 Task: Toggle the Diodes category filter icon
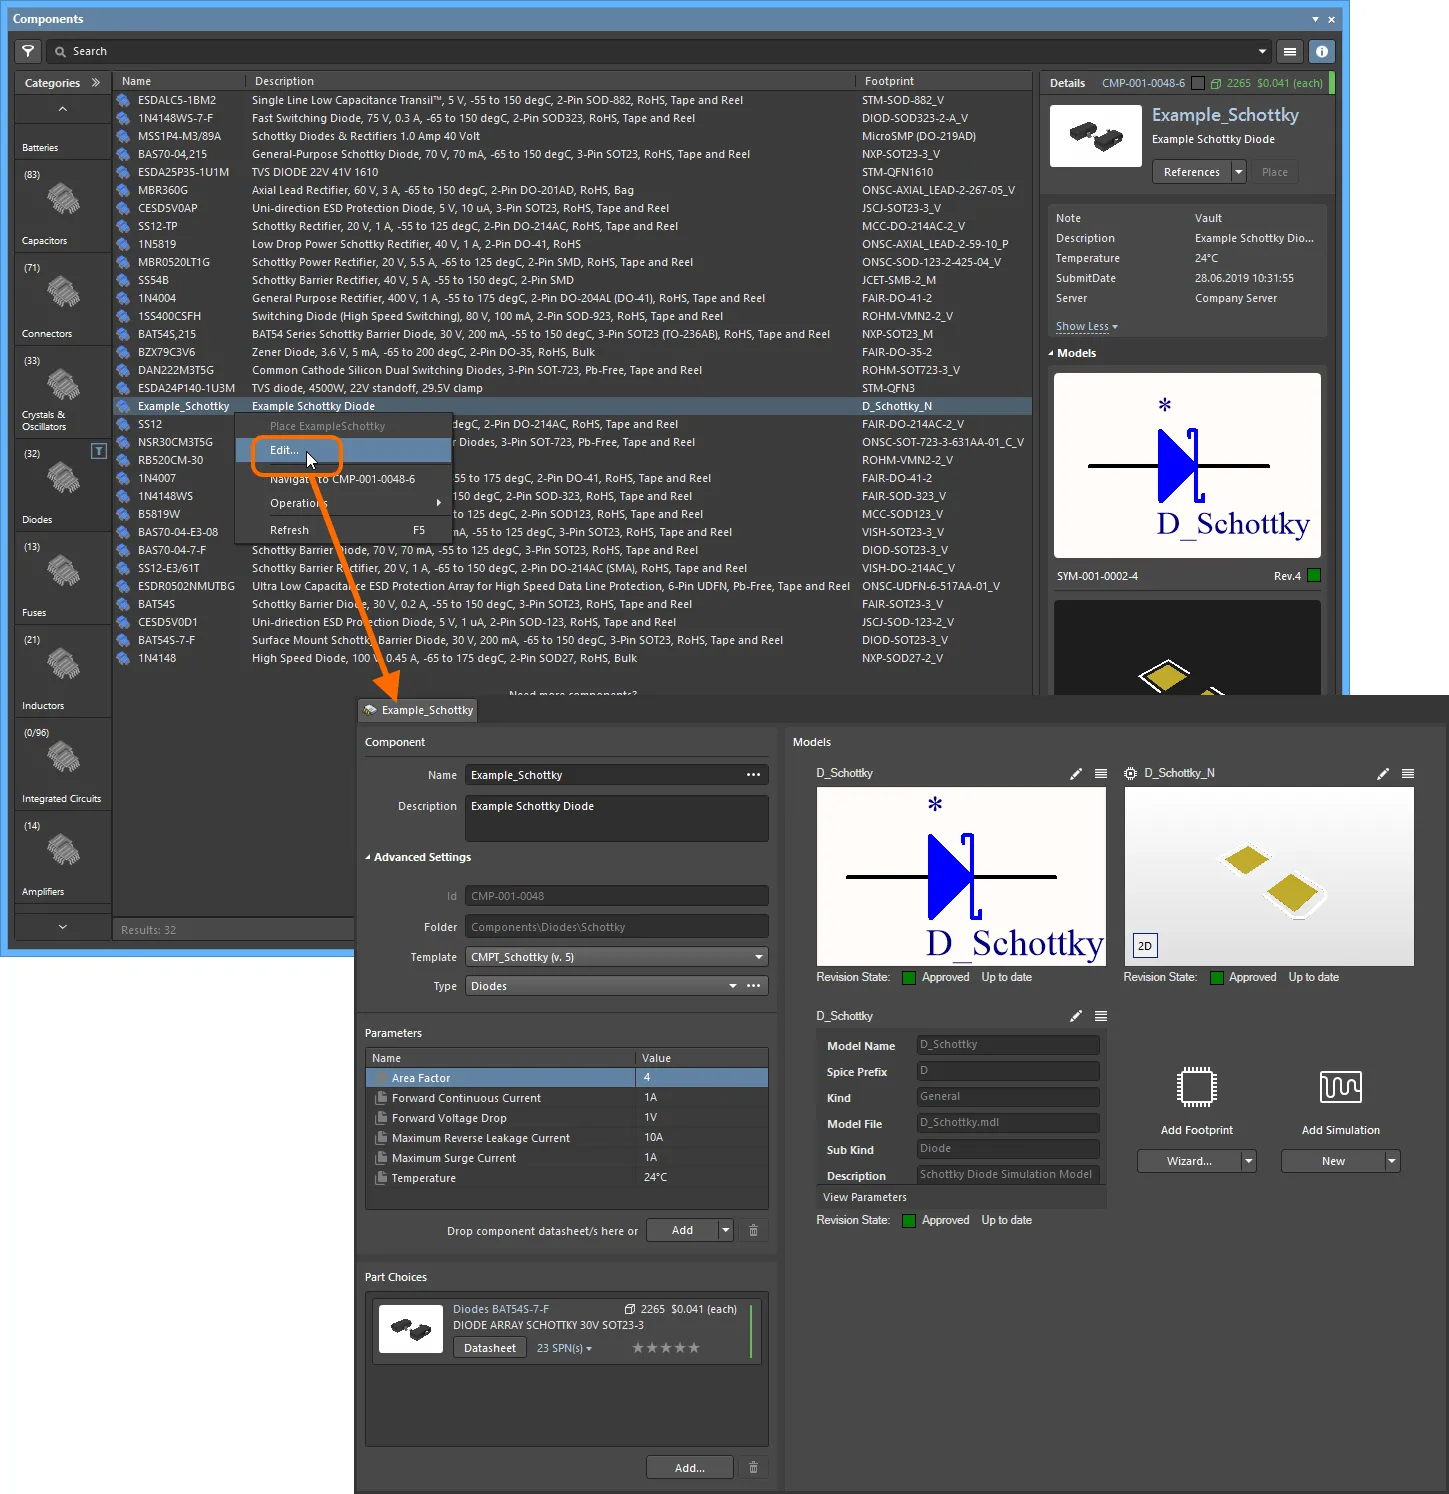click(99, 451)
